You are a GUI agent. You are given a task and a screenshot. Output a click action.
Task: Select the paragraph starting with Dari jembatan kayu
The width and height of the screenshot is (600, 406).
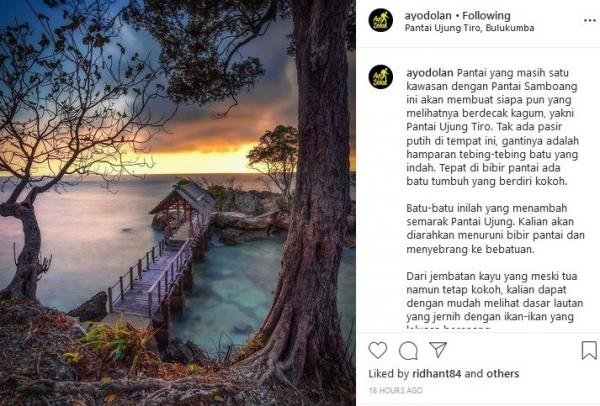(495, 299)
